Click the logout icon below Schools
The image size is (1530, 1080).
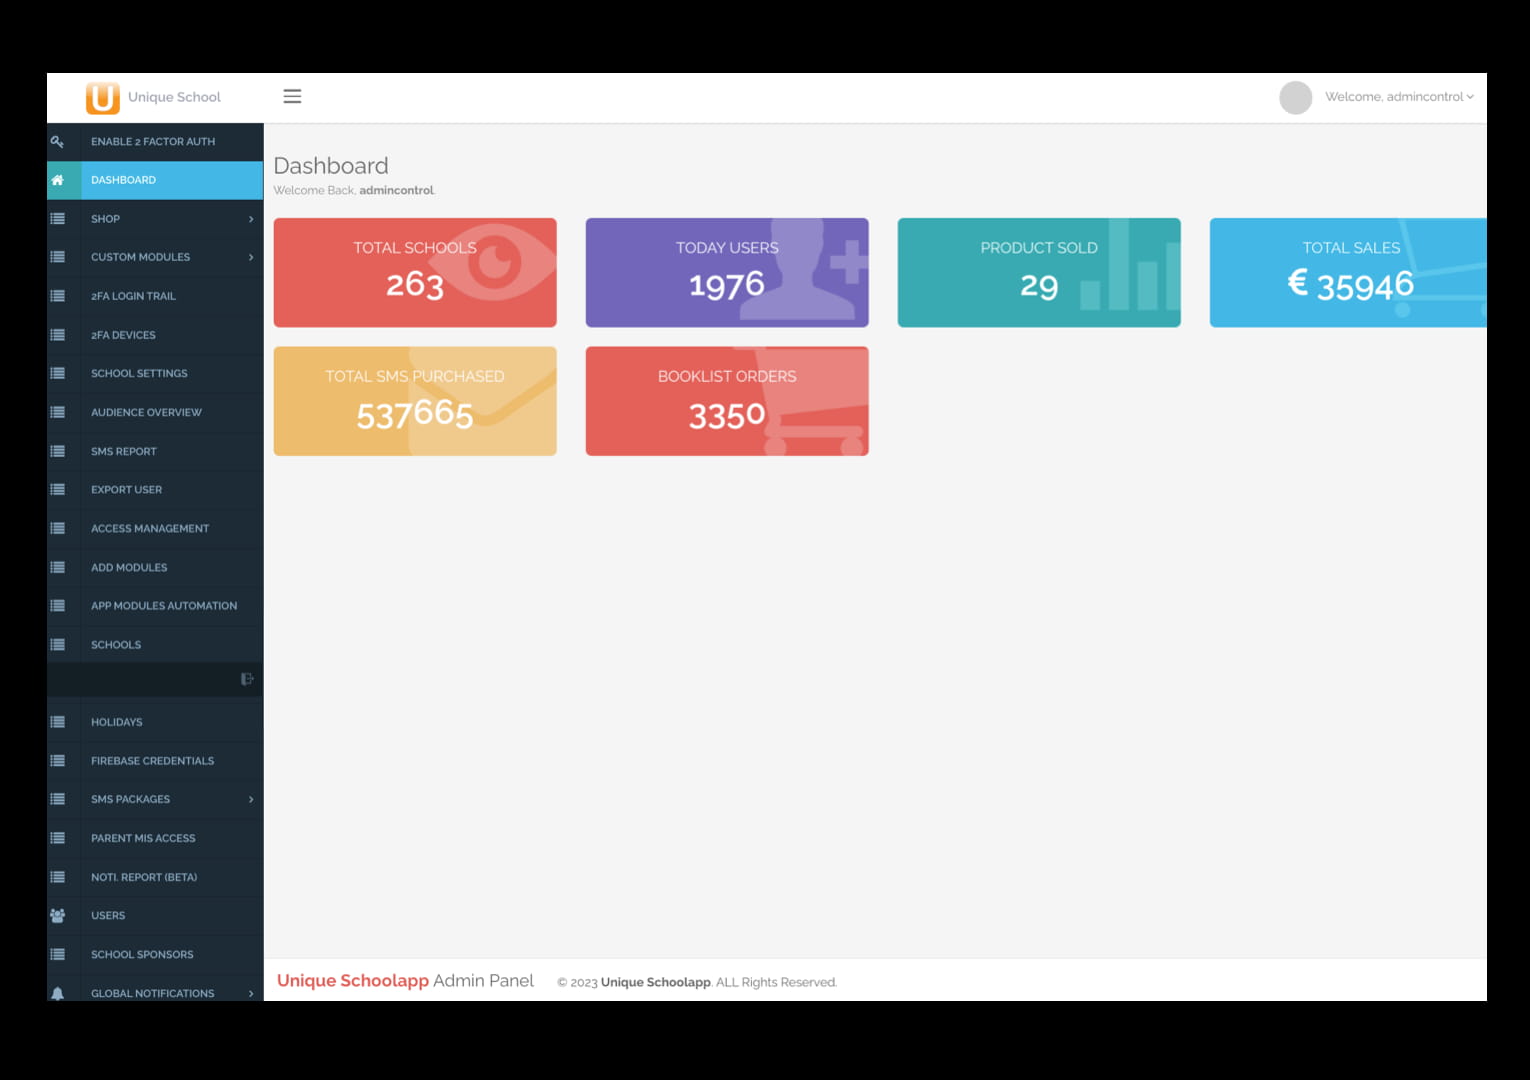pyautogui.click(x=247, y=680)
